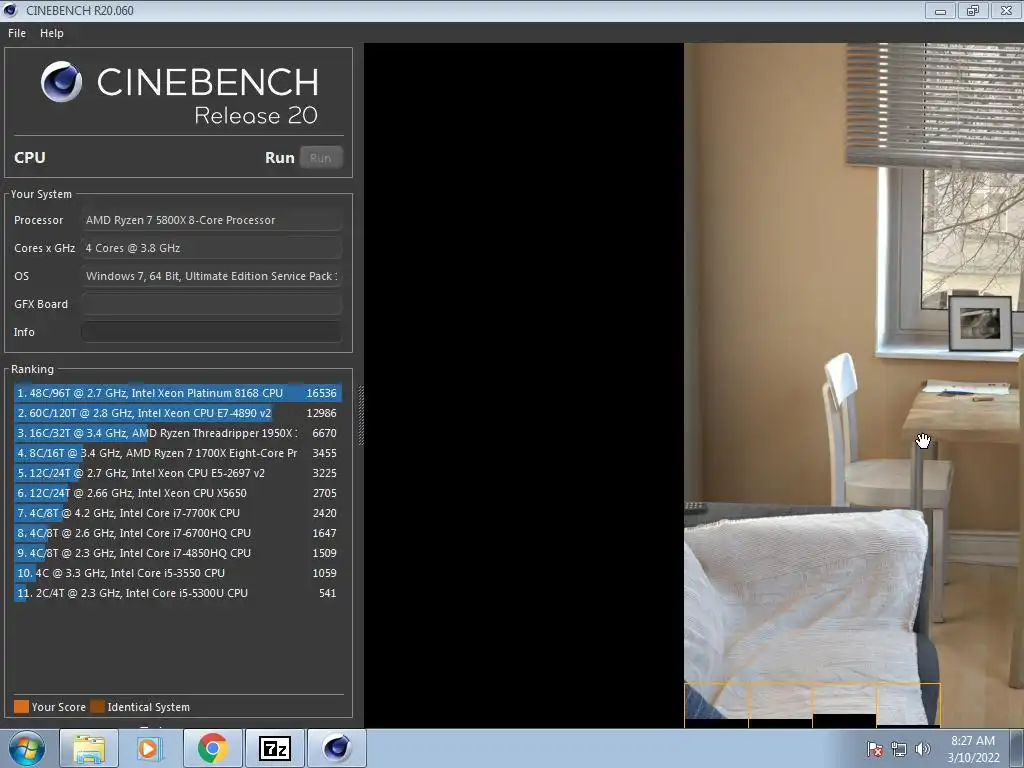Click the panel splitter handle beside Ranking
The height and width of the screenshot is (768, 1024).
click(x=360, y=415)
